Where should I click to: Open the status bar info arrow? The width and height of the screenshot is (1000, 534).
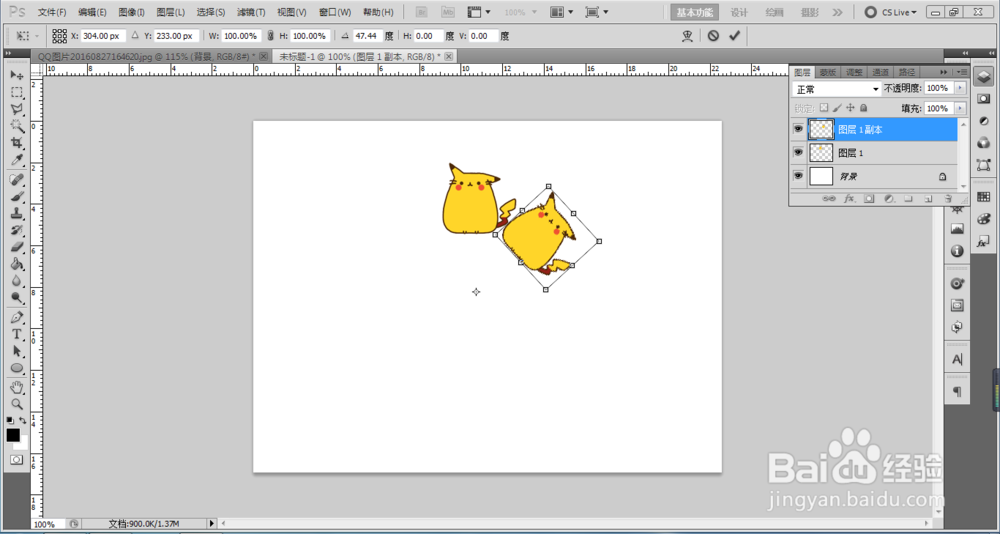[213, 523]
